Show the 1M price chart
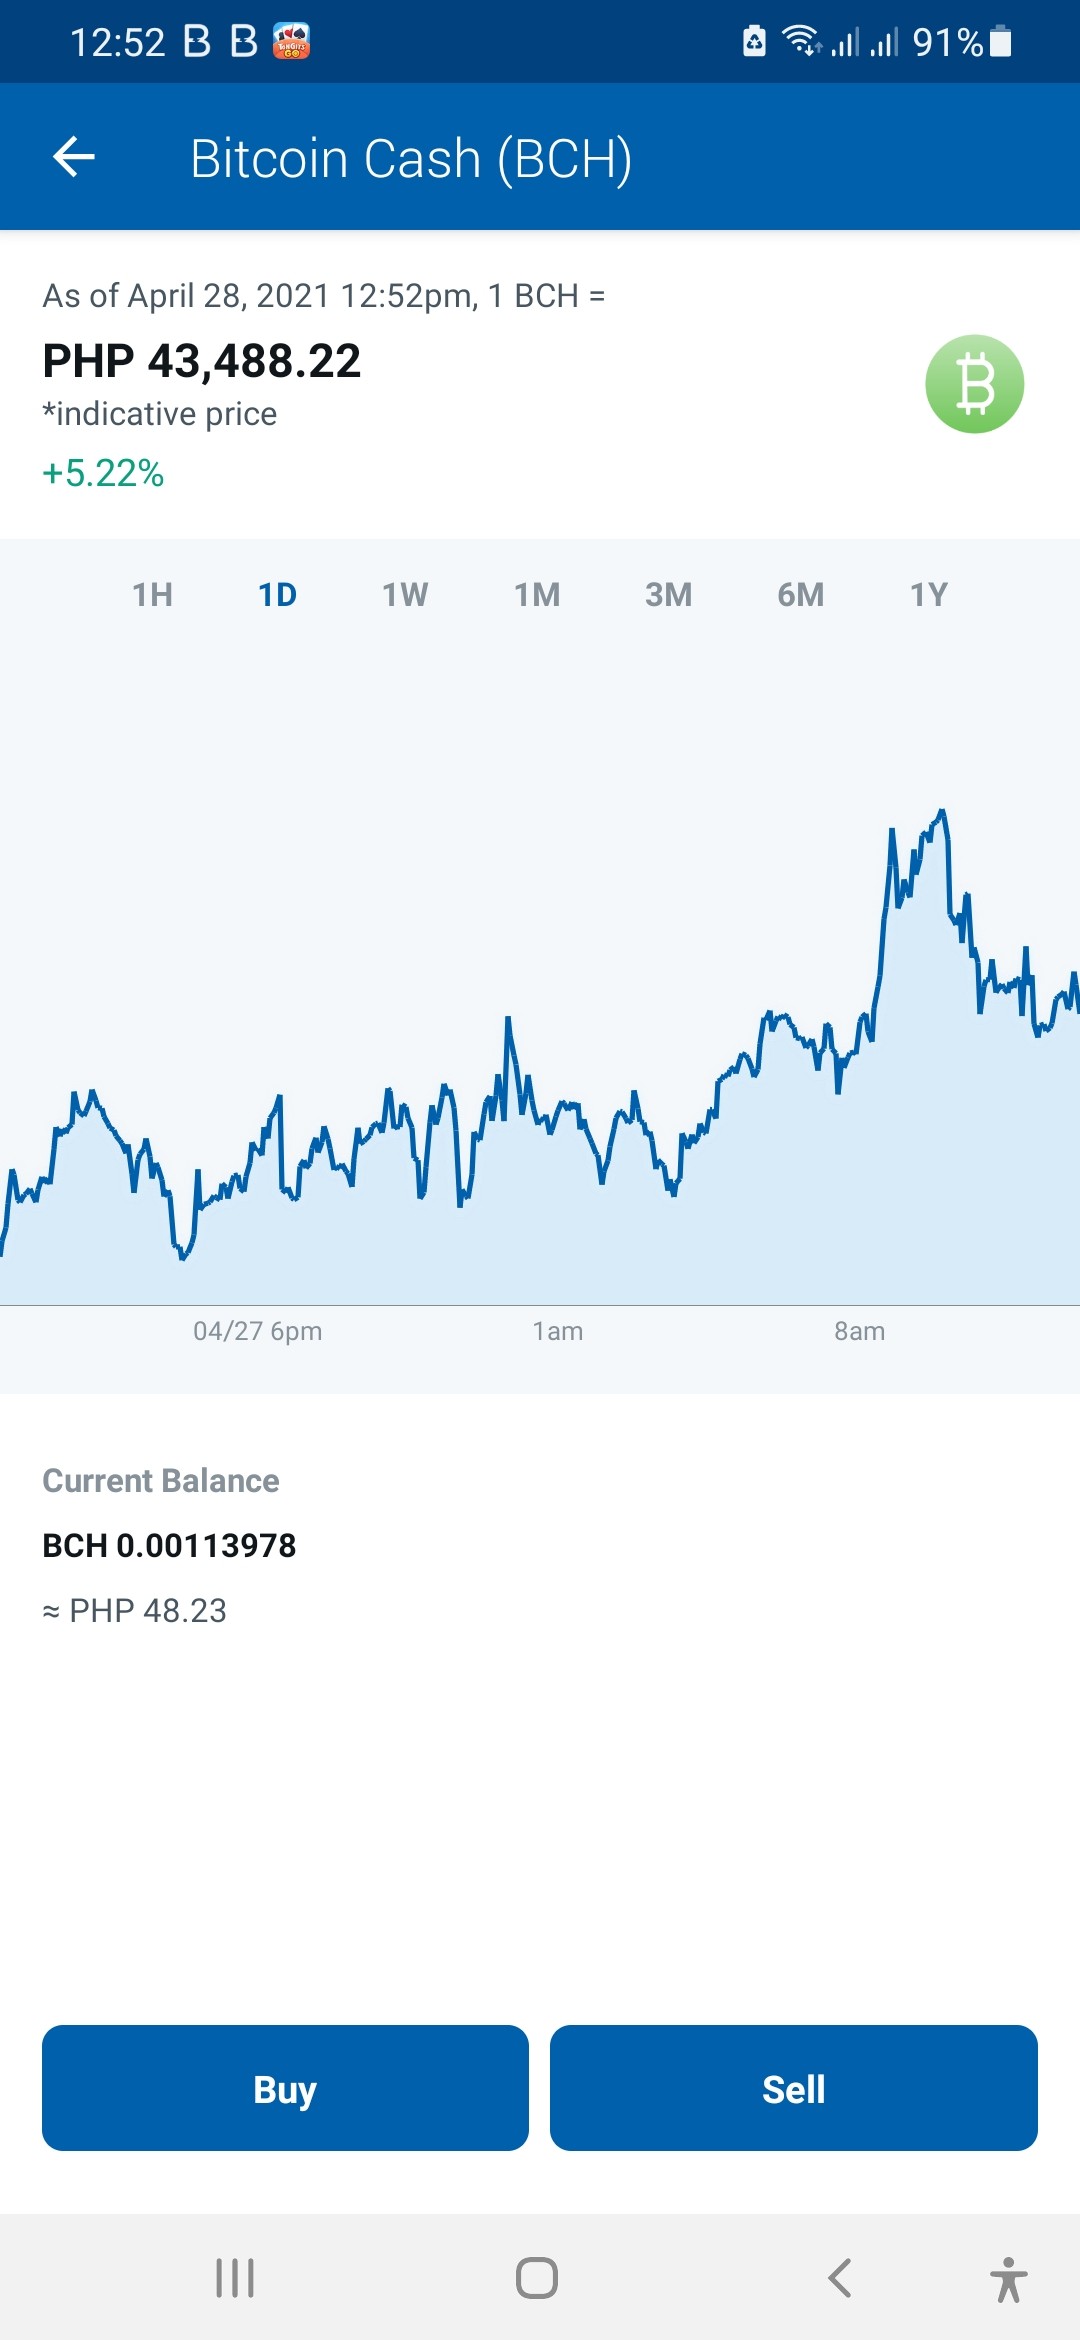1080x2340 pixels. point(537,595)
